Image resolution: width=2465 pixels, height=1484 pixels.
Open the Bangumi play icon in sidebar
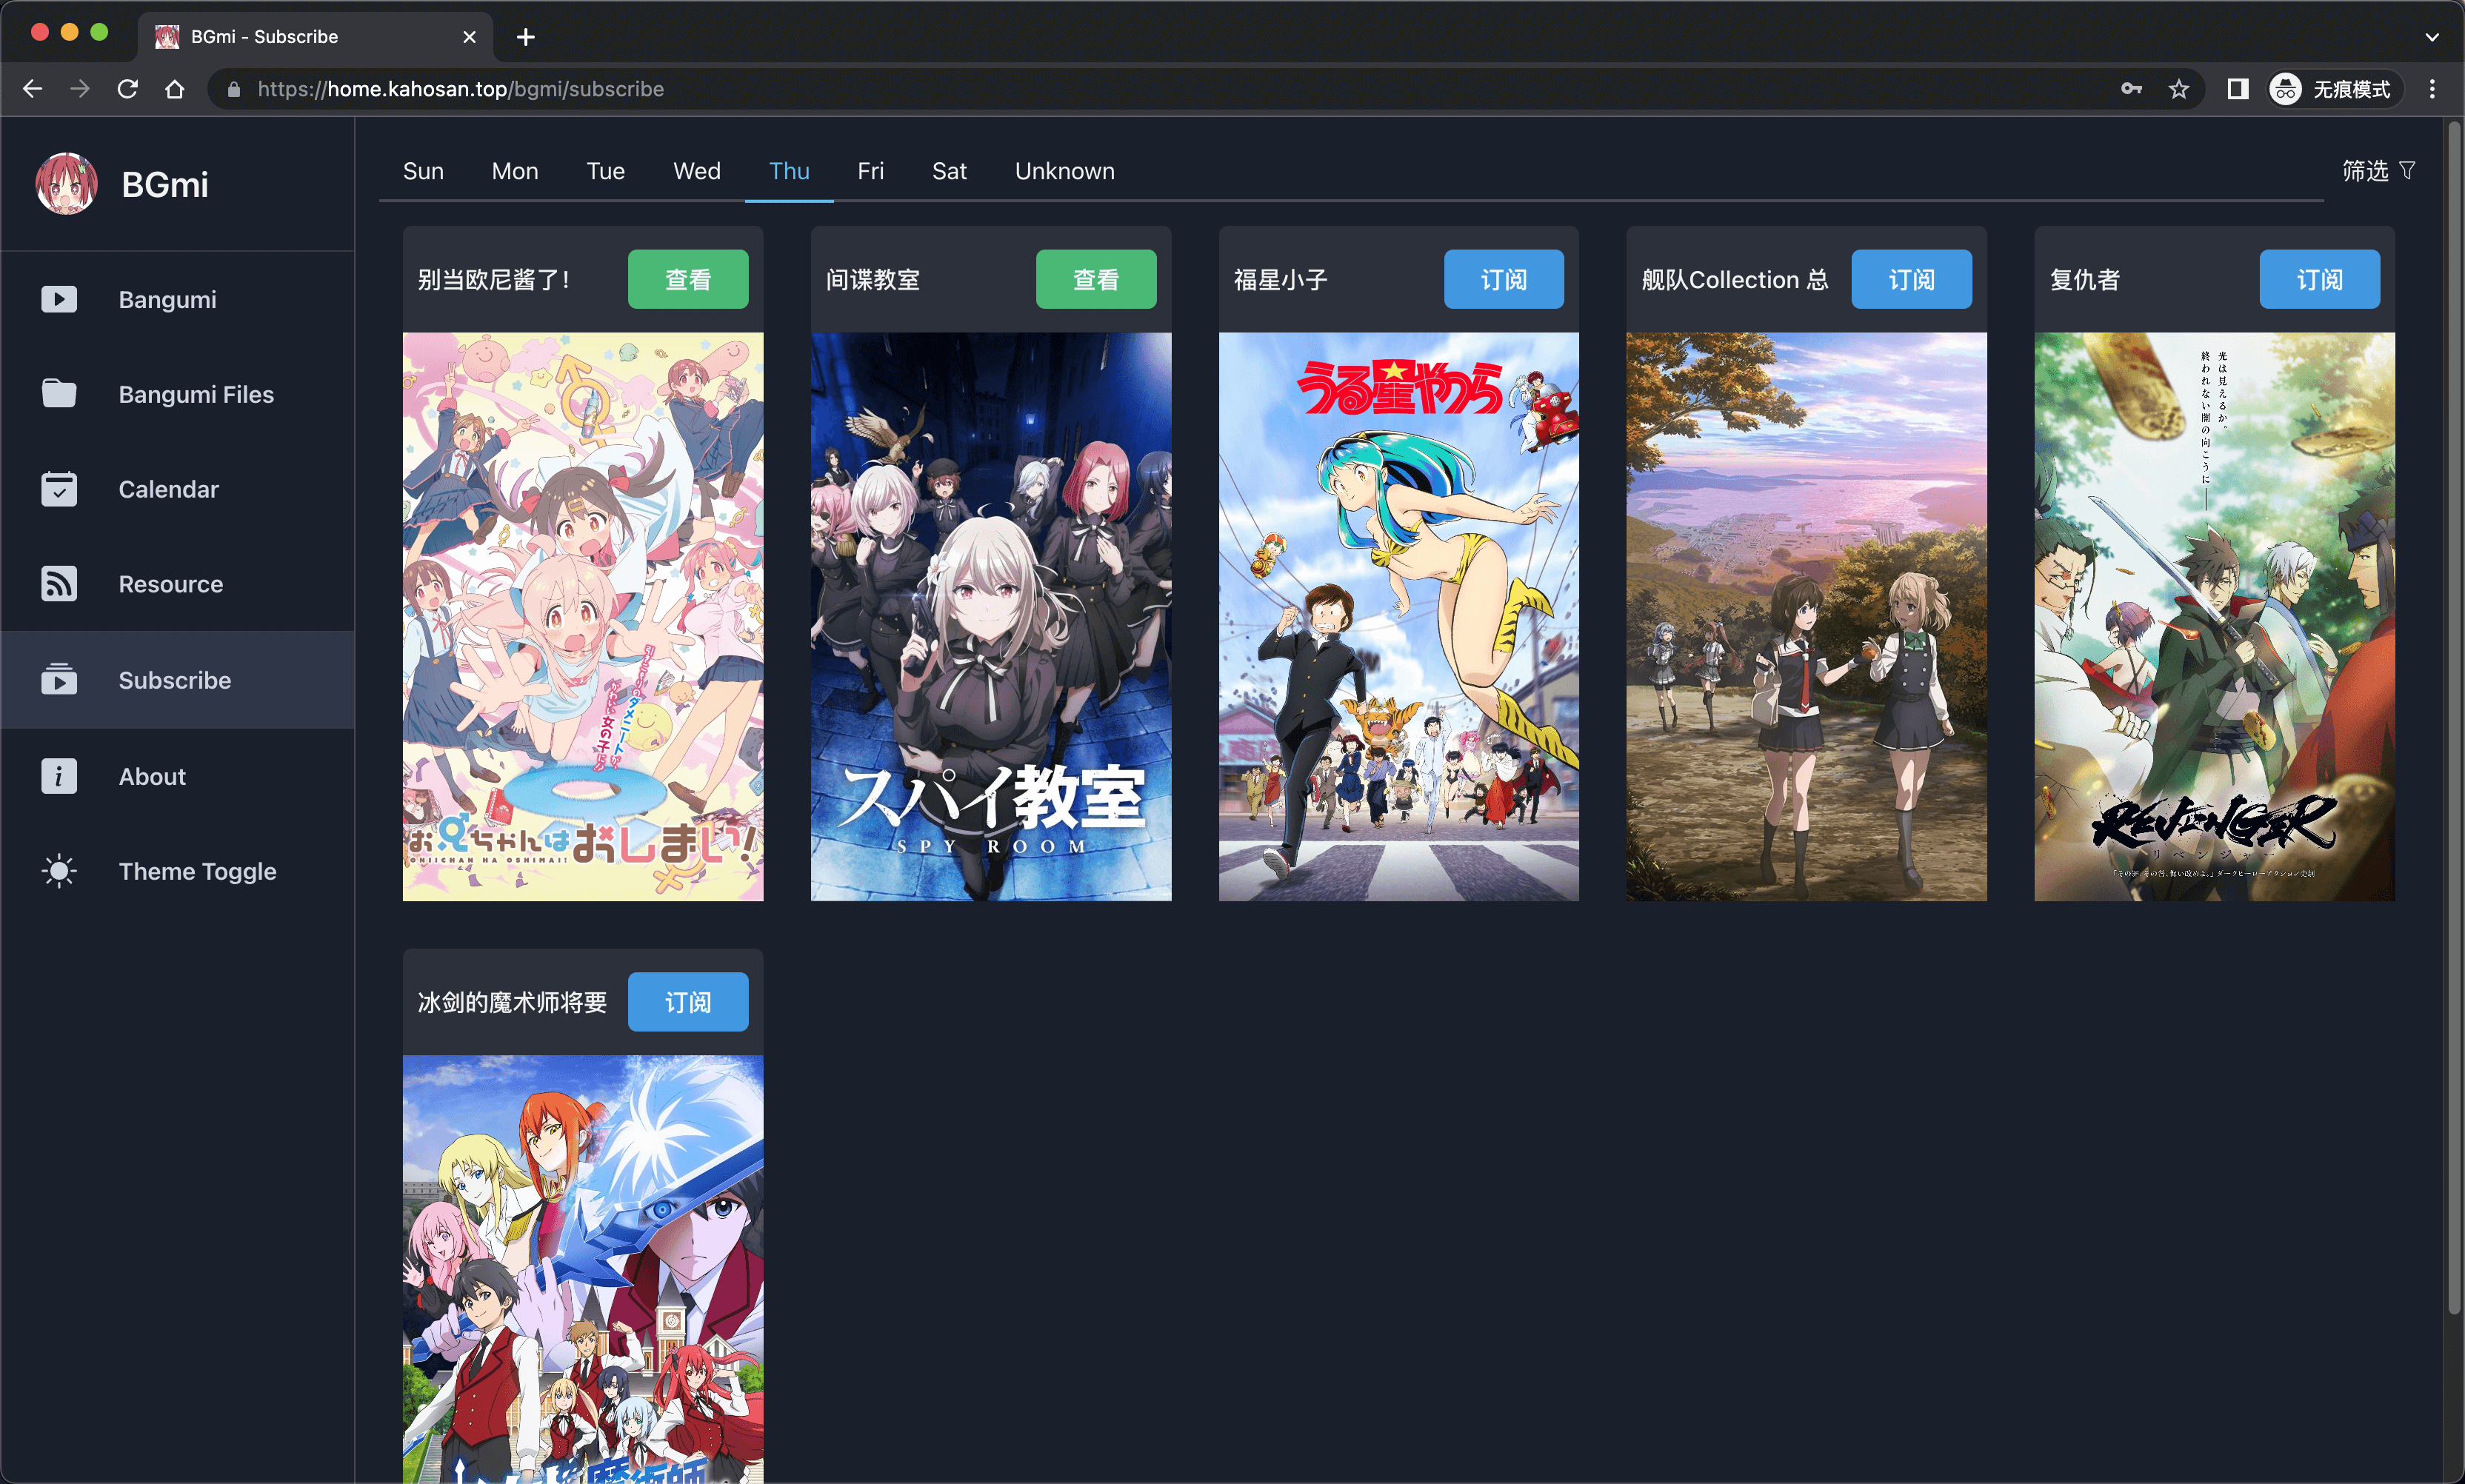pos(59,299)
